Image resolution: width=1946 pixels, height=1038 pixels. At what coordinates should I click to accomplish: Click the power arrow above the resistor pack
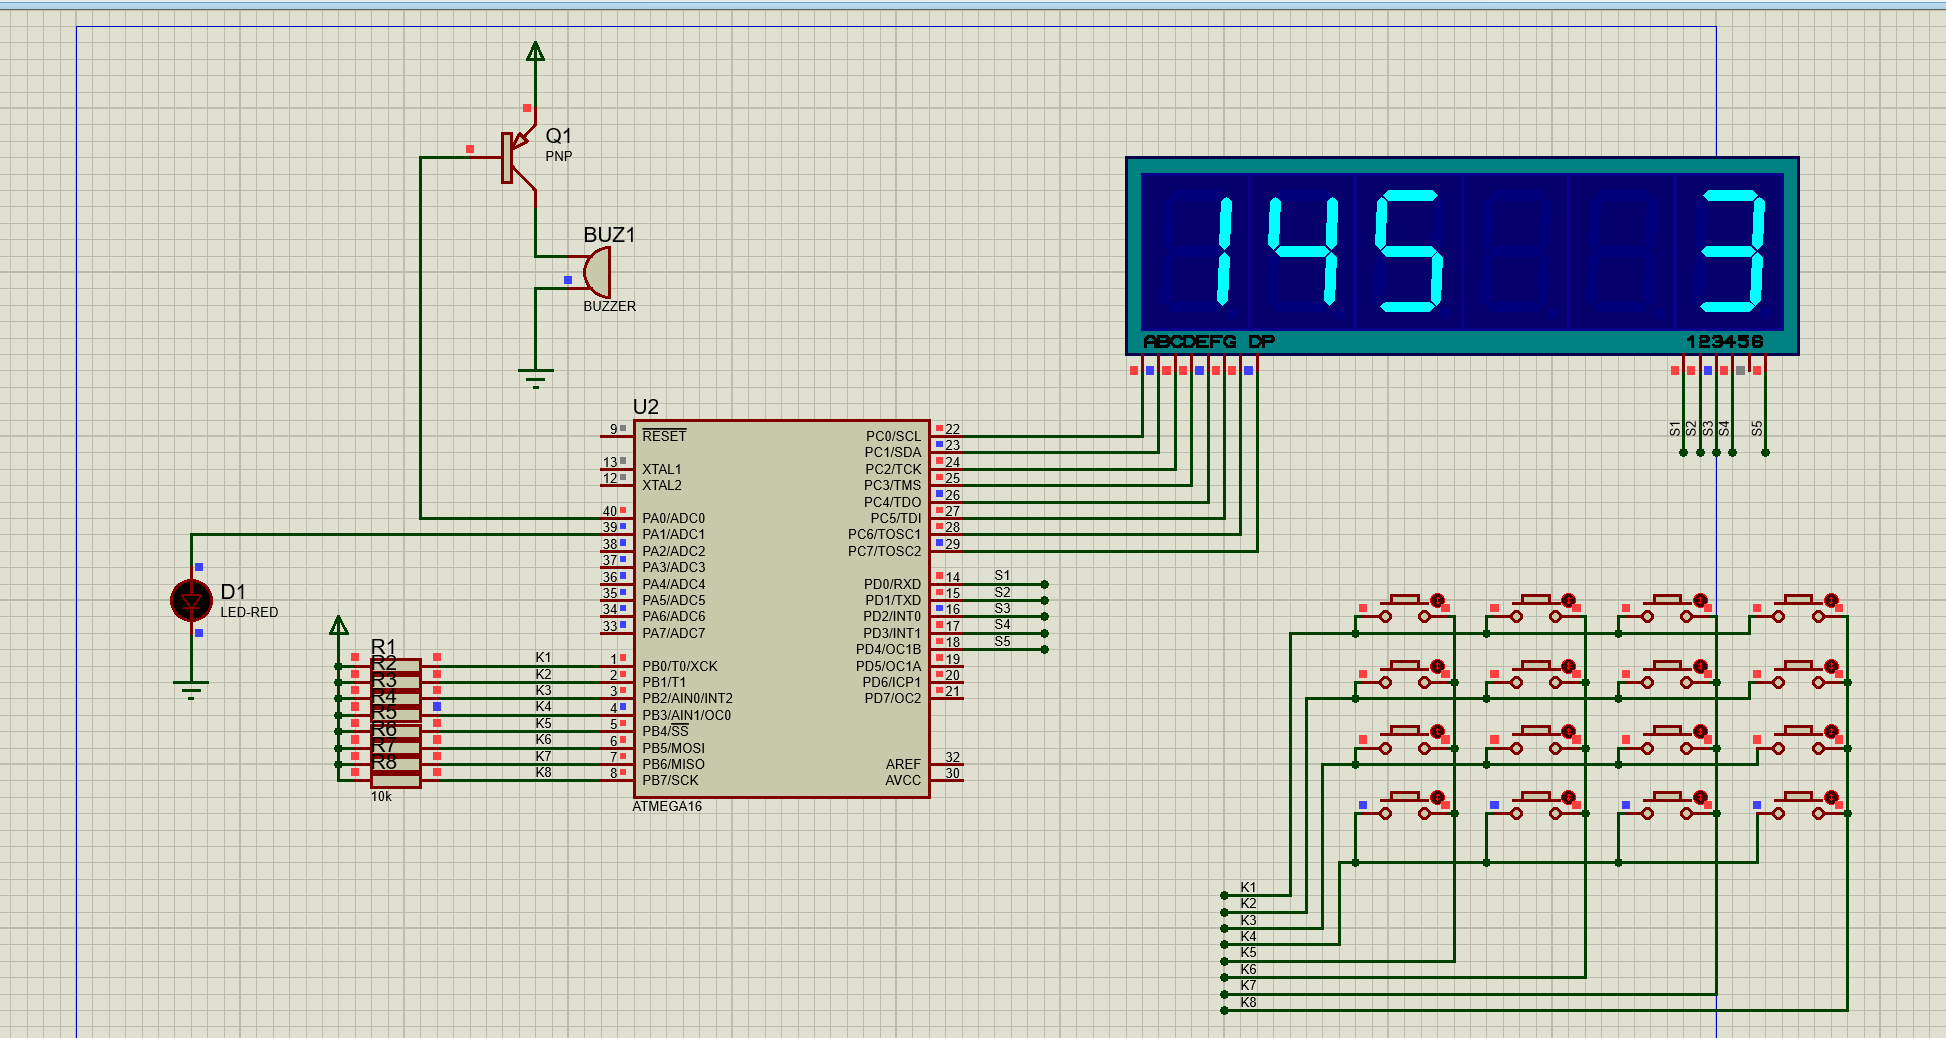(339, 626)
